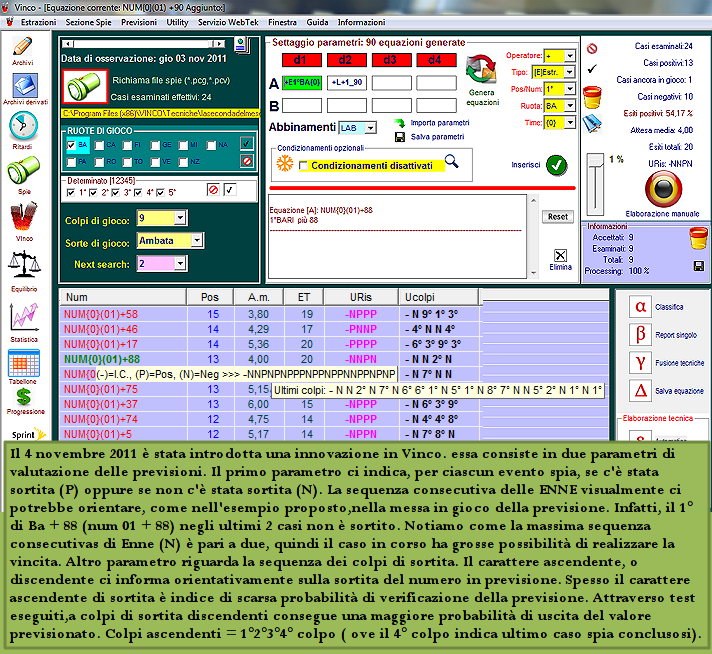Open the Pos/Num dropdown

pyautogui.click(x=569, y=89)
